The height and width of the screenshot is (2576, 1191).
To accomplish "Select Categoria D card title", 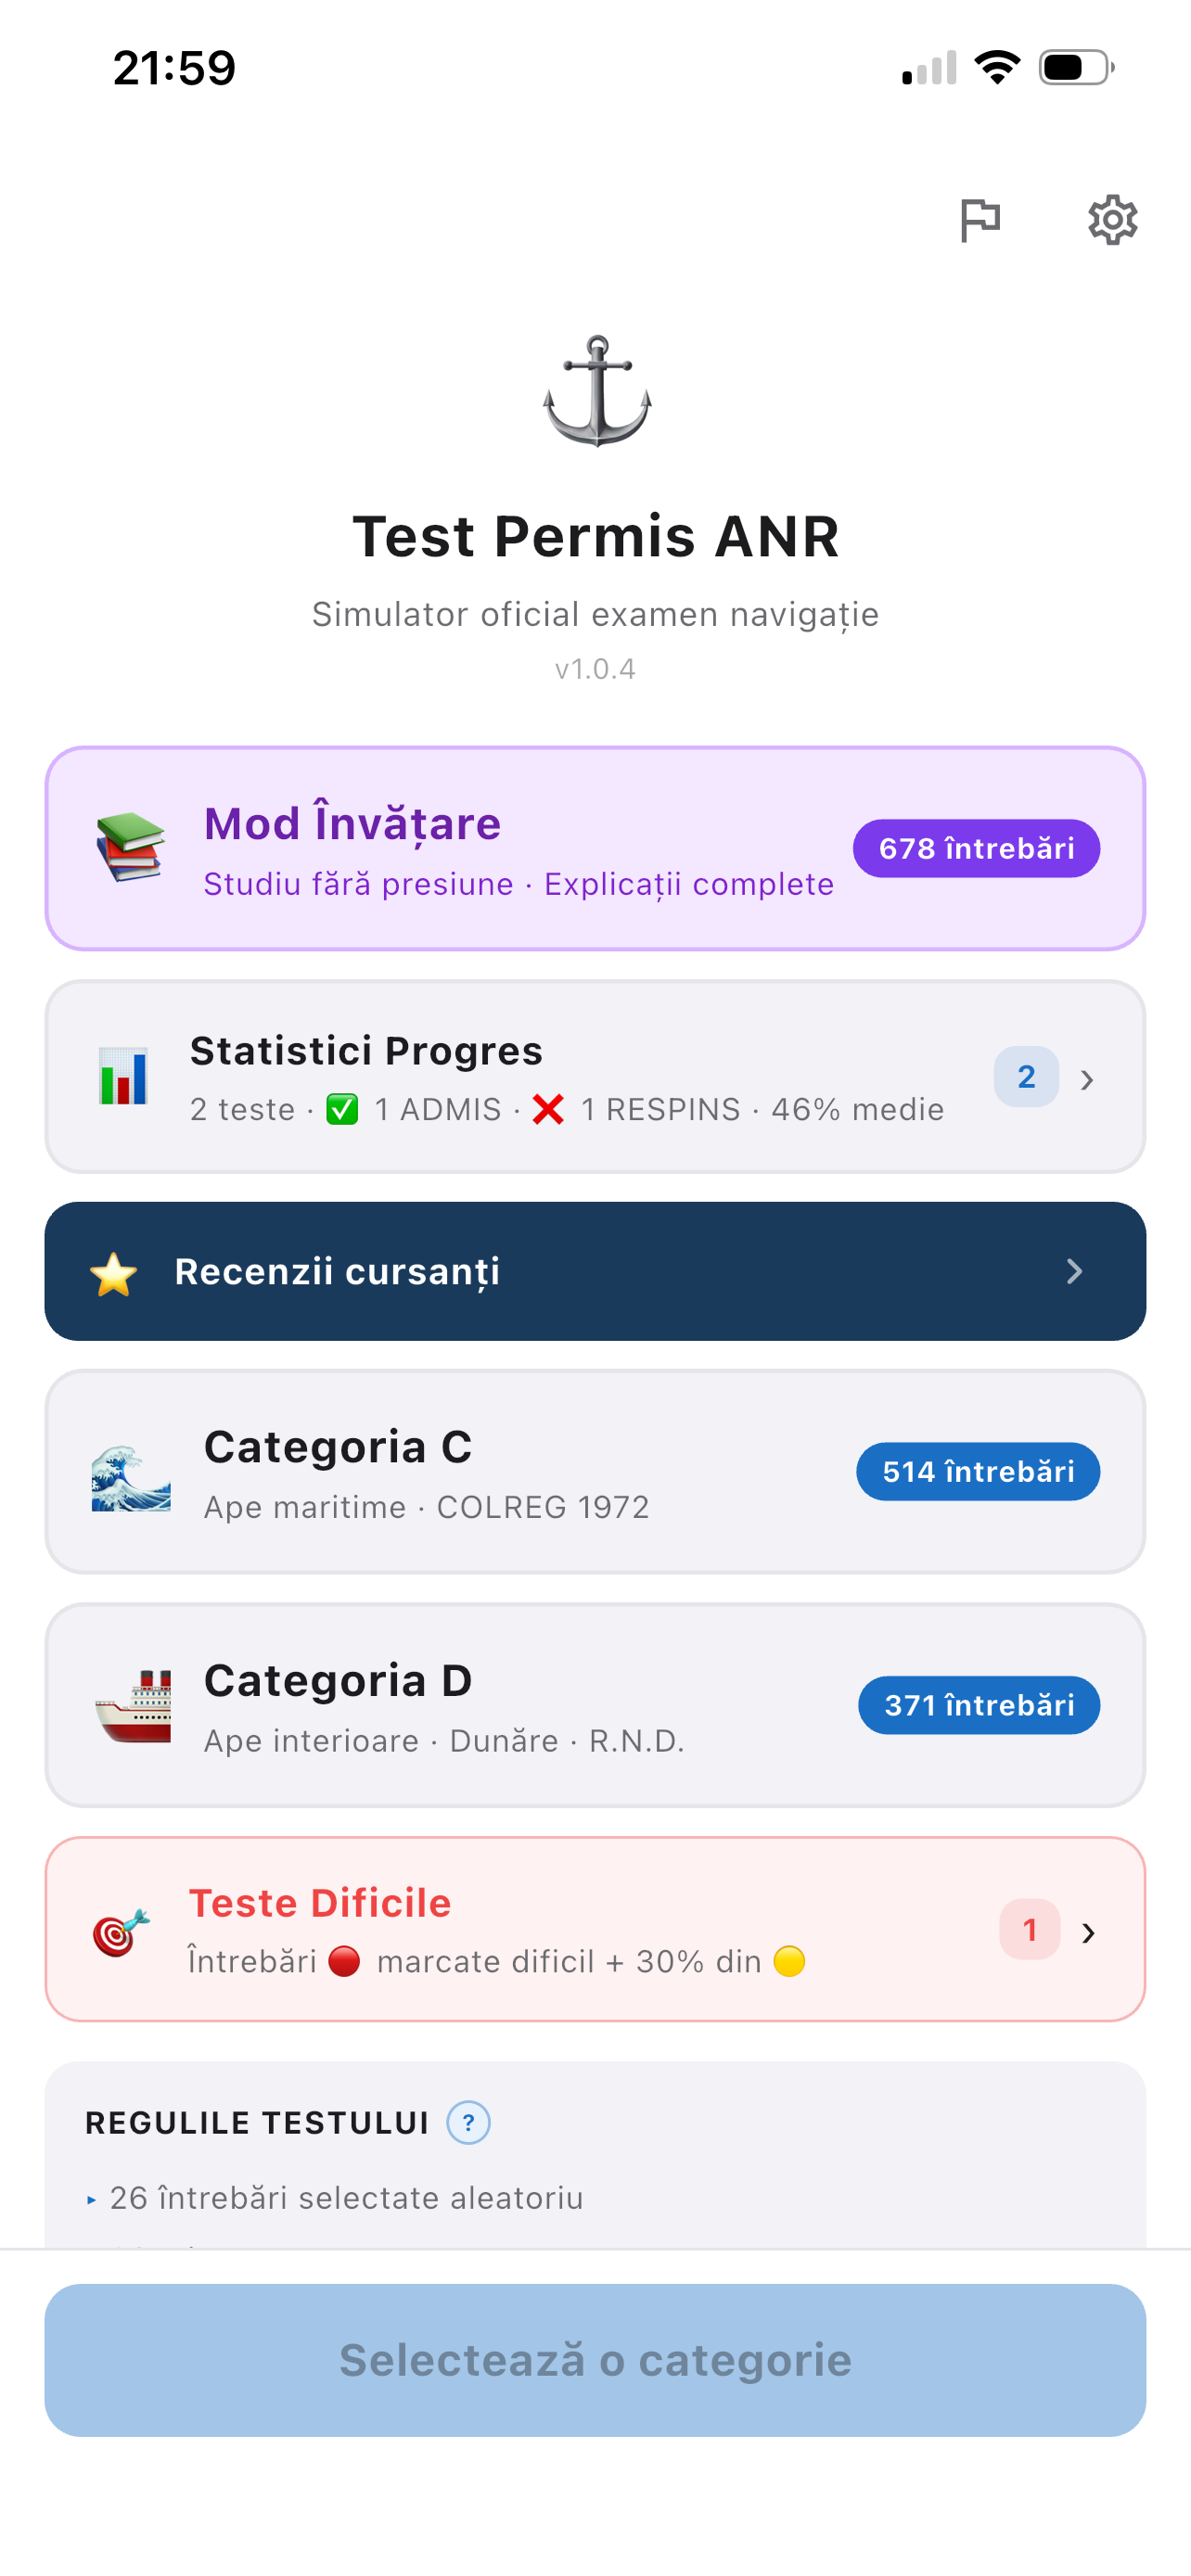I will pyautogui.click(x=338, y=1681).
